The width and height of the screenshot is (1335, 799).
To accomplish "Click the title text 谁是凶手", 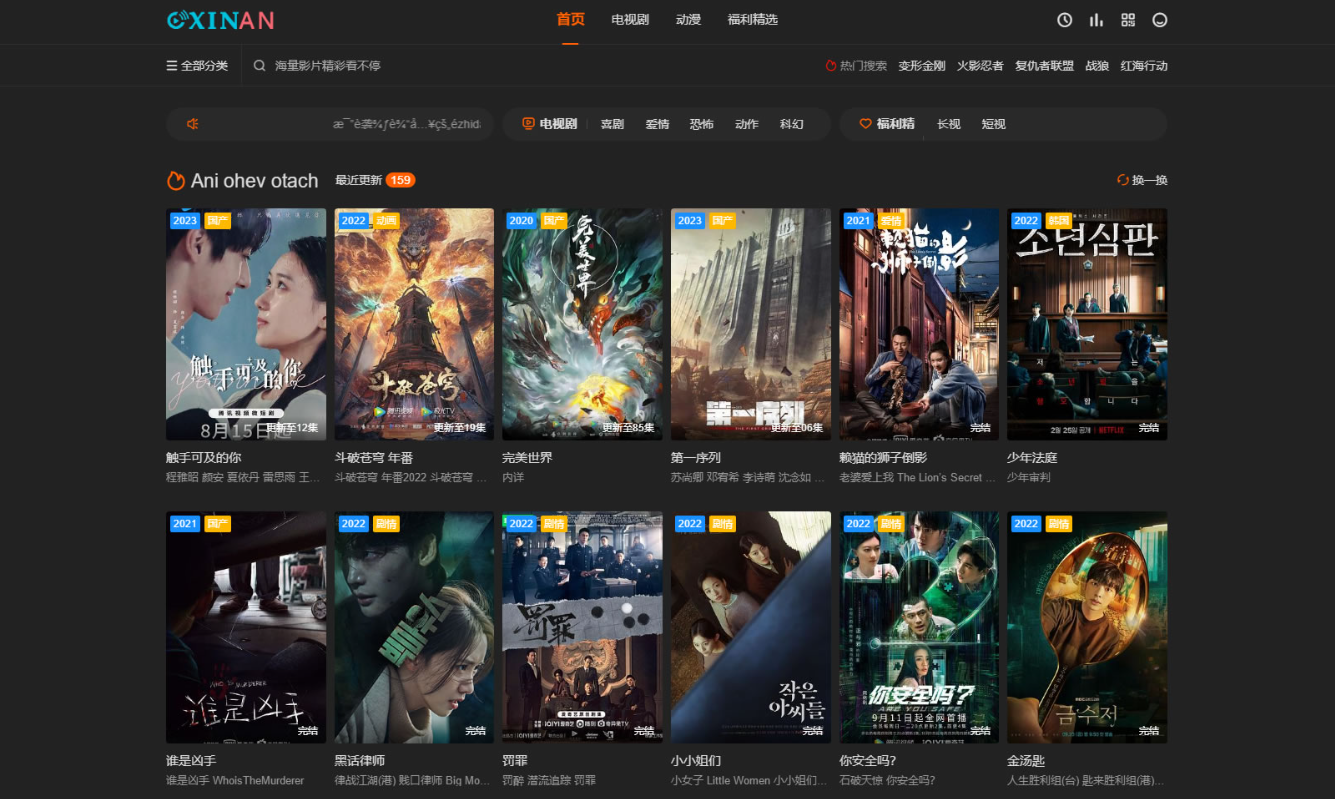I will pos(191,761).
